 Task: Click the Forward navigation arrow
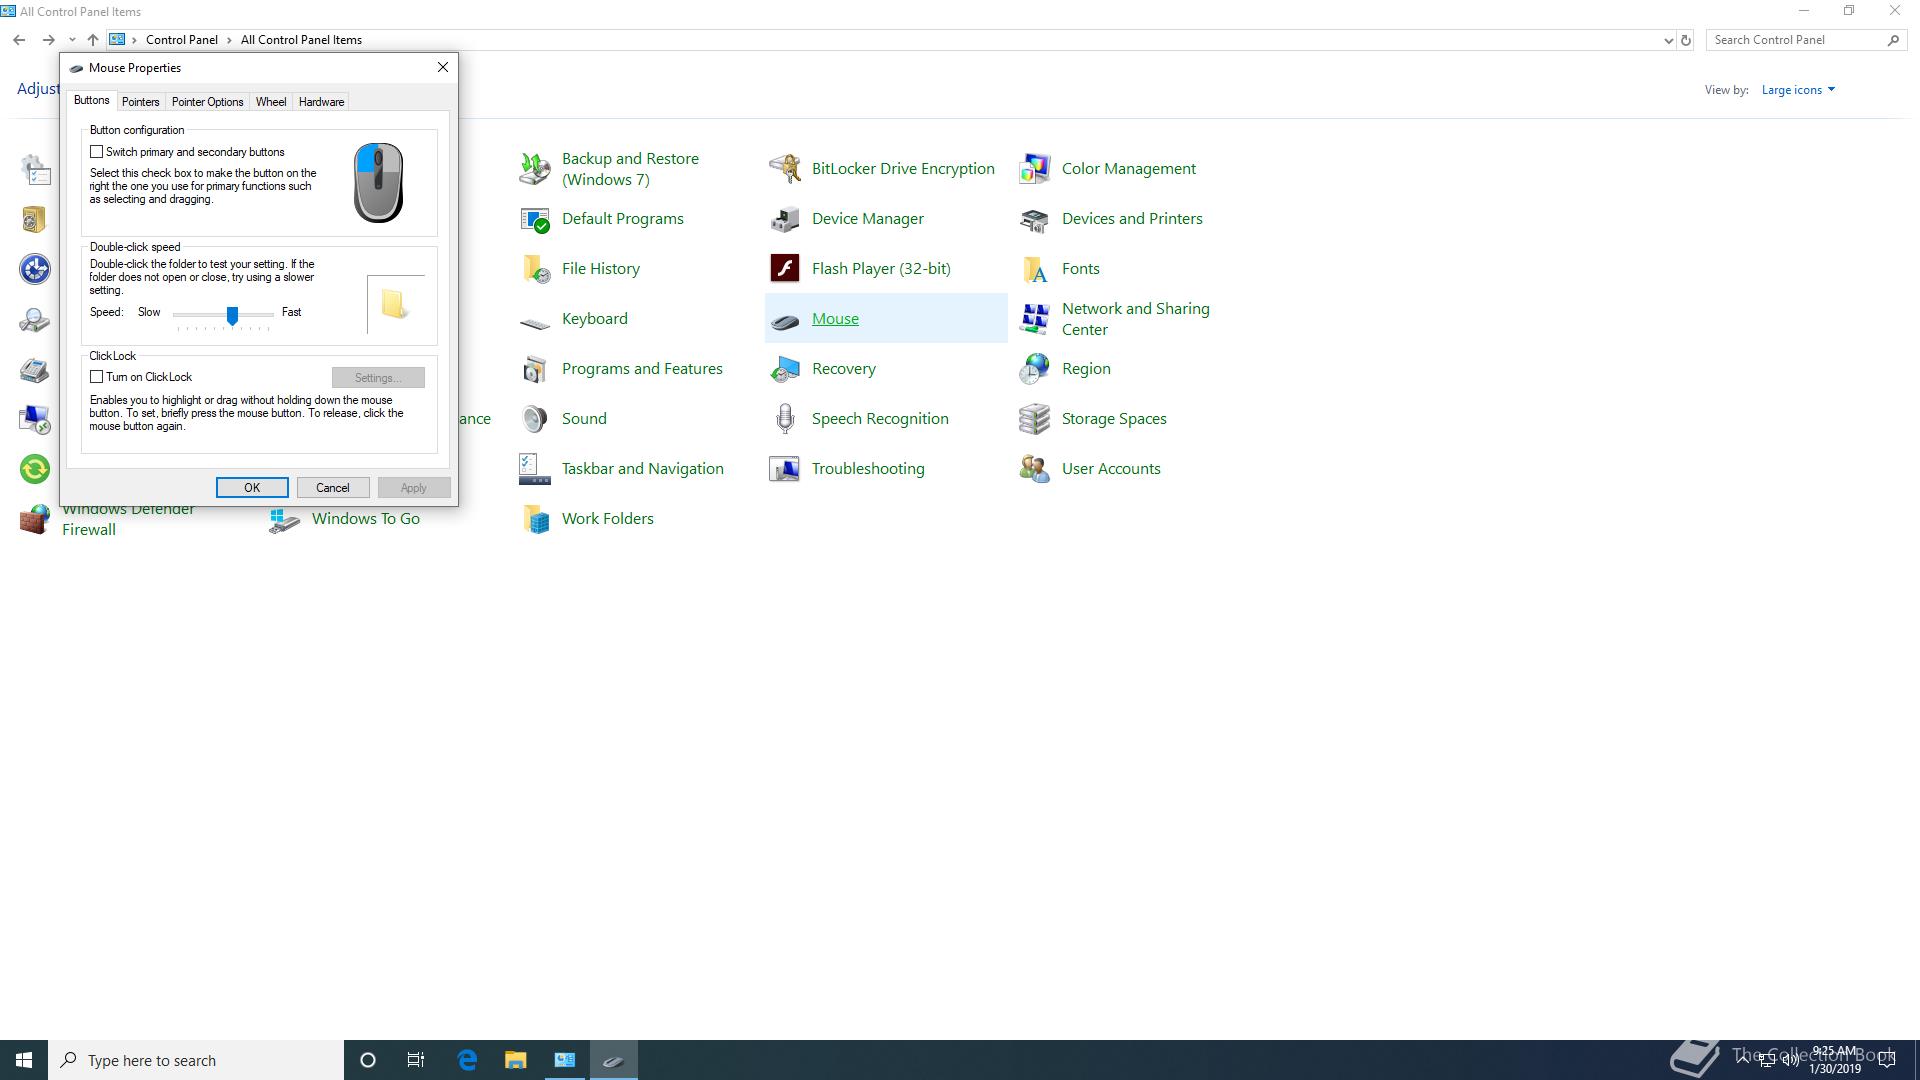point(48,40)
